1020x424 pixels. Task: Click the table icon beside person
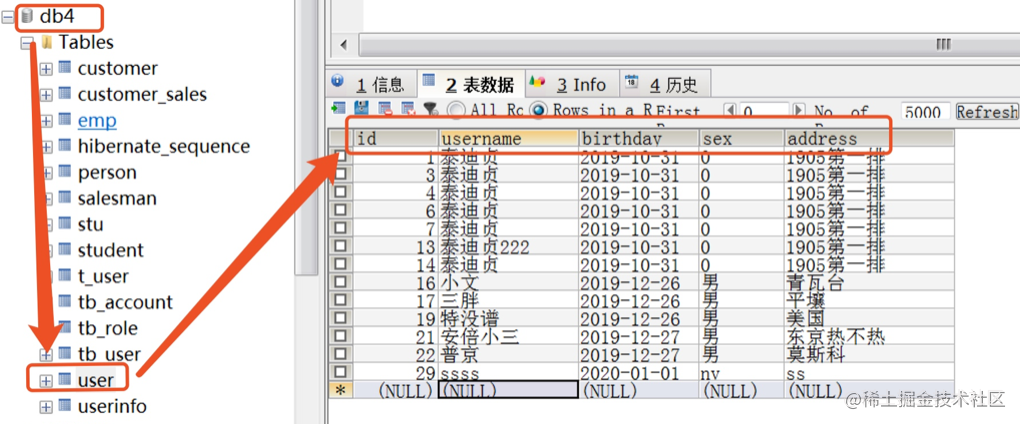[x=64, y=171]
